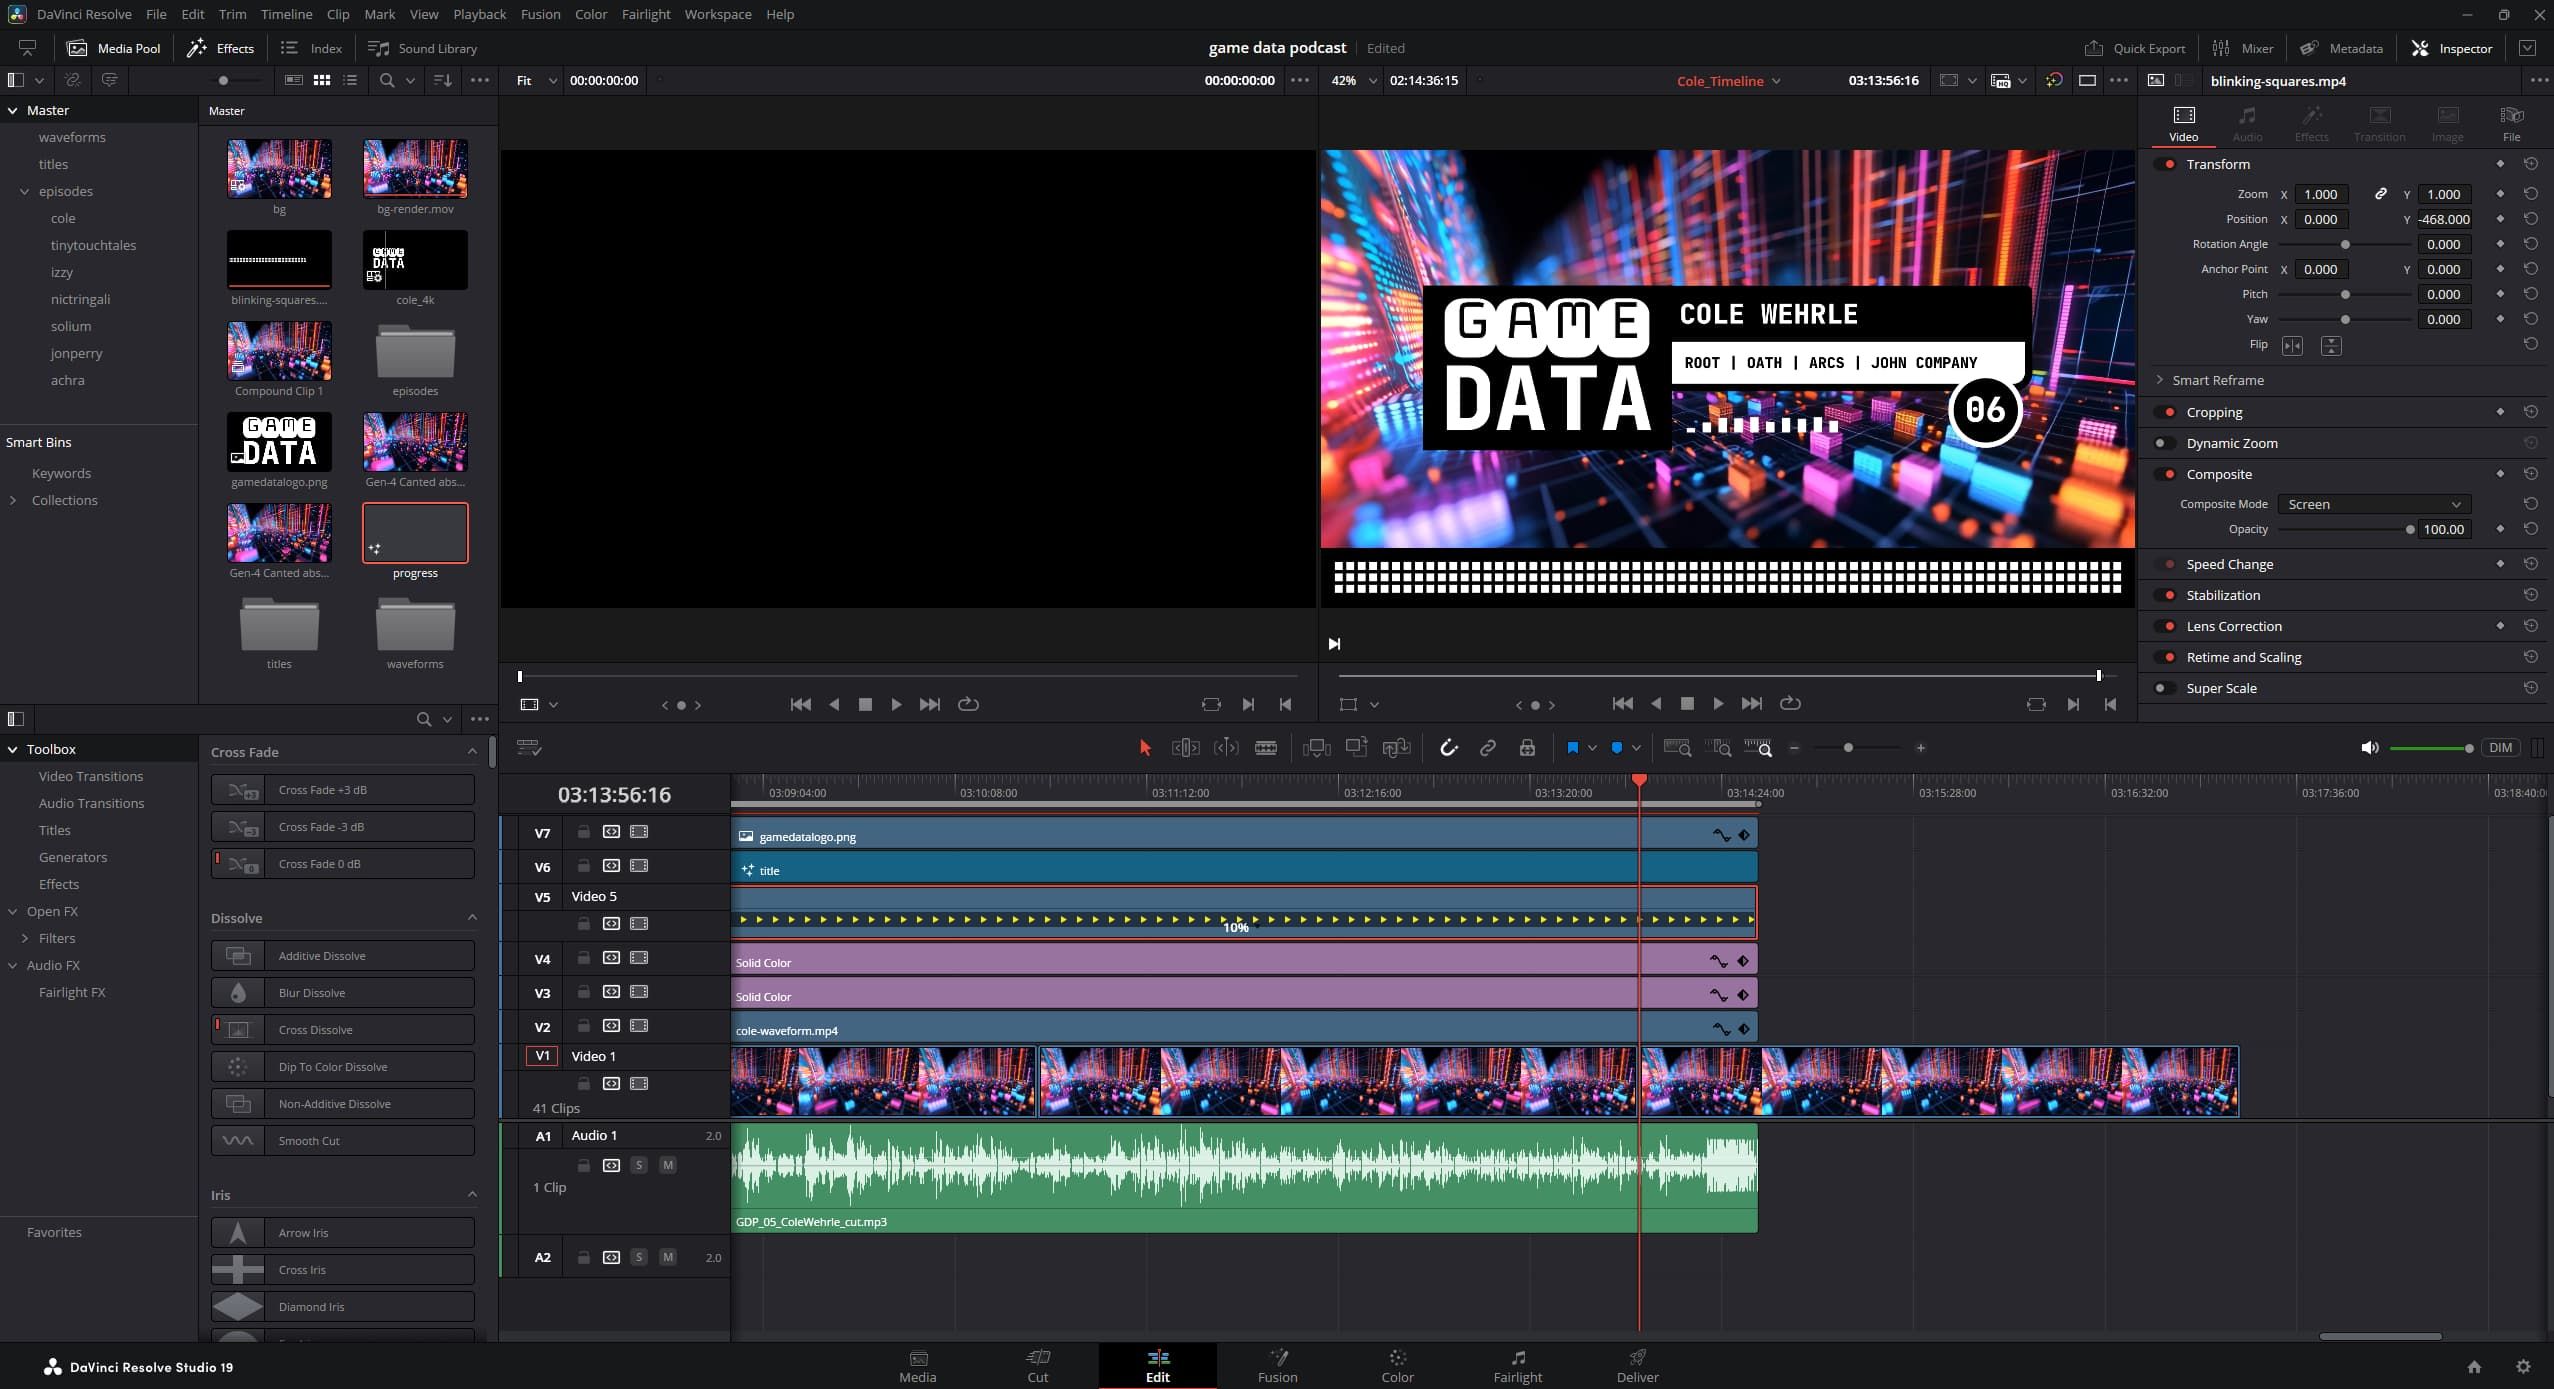The image size is (2554, 1389).
Task: Expand the Smart Reframe section
Action: [2160, 380]
